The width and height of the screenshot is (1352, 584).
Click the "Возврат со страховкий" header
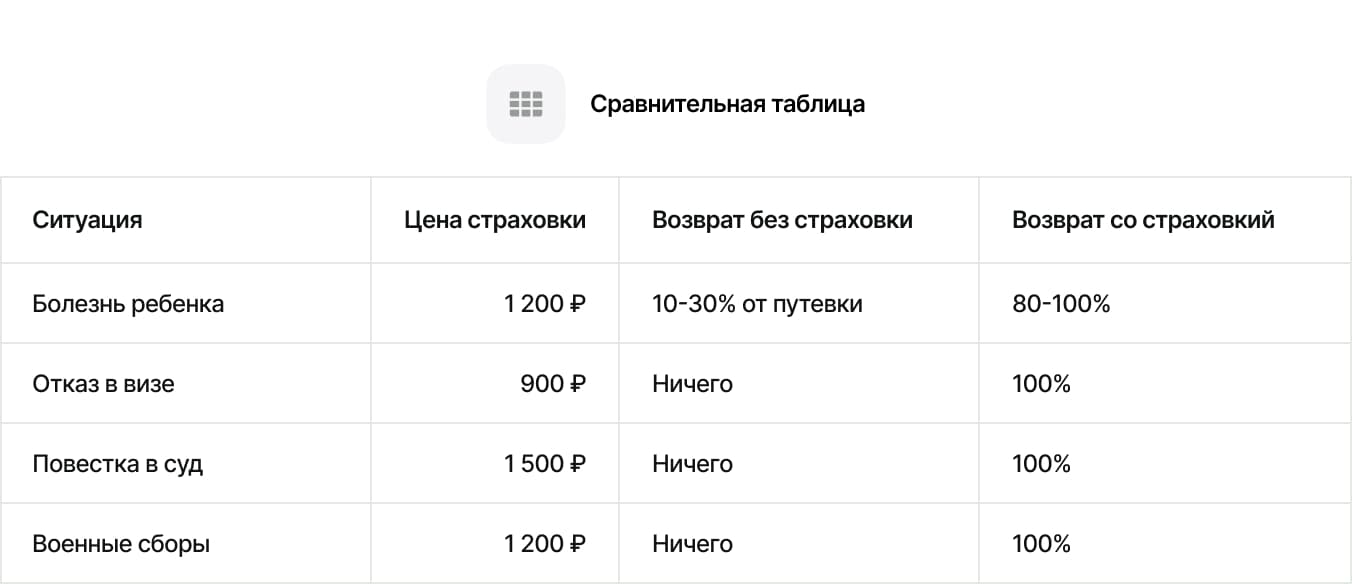(x=1143, y=220)
